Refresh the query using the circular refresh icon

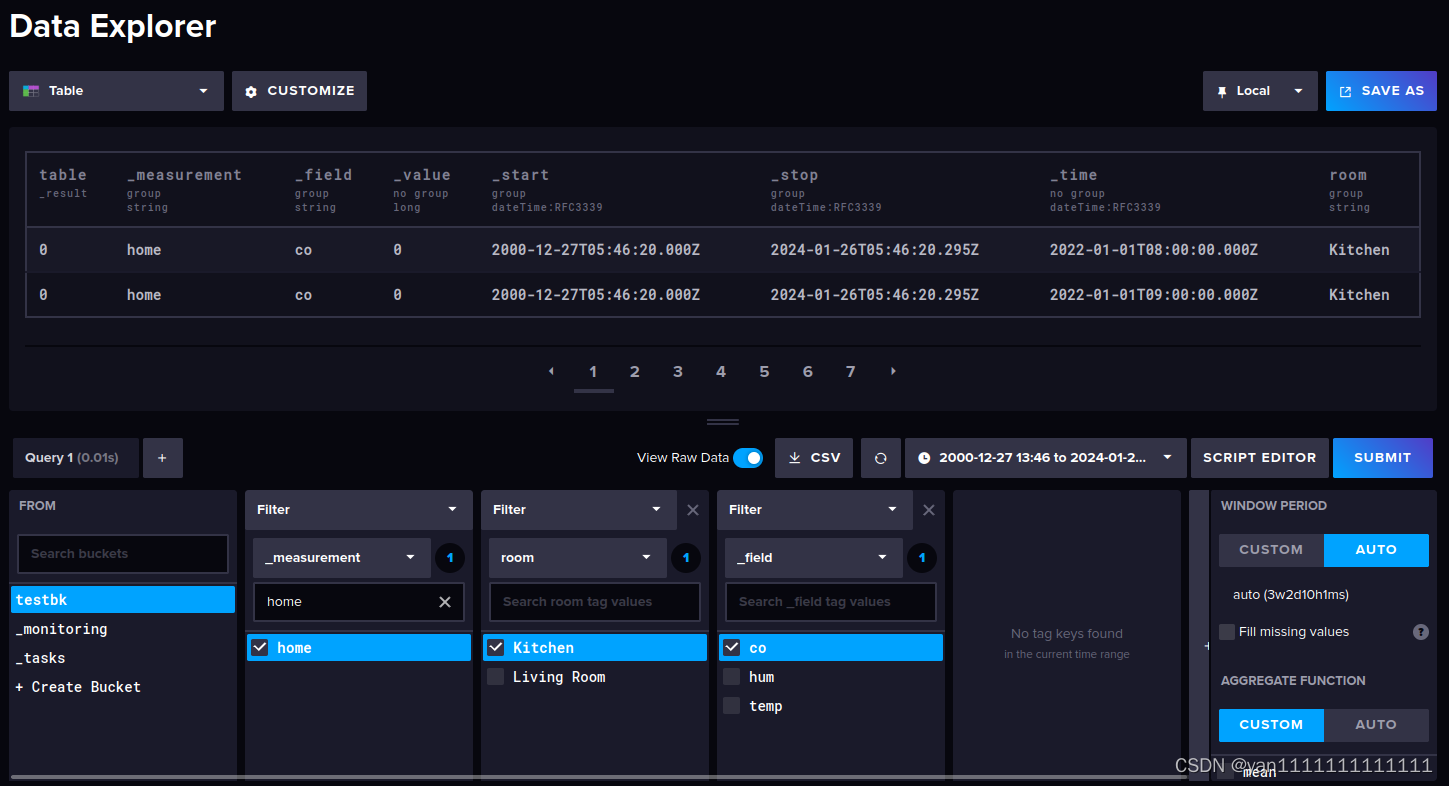pyautogui.click(x=880, y=457)
